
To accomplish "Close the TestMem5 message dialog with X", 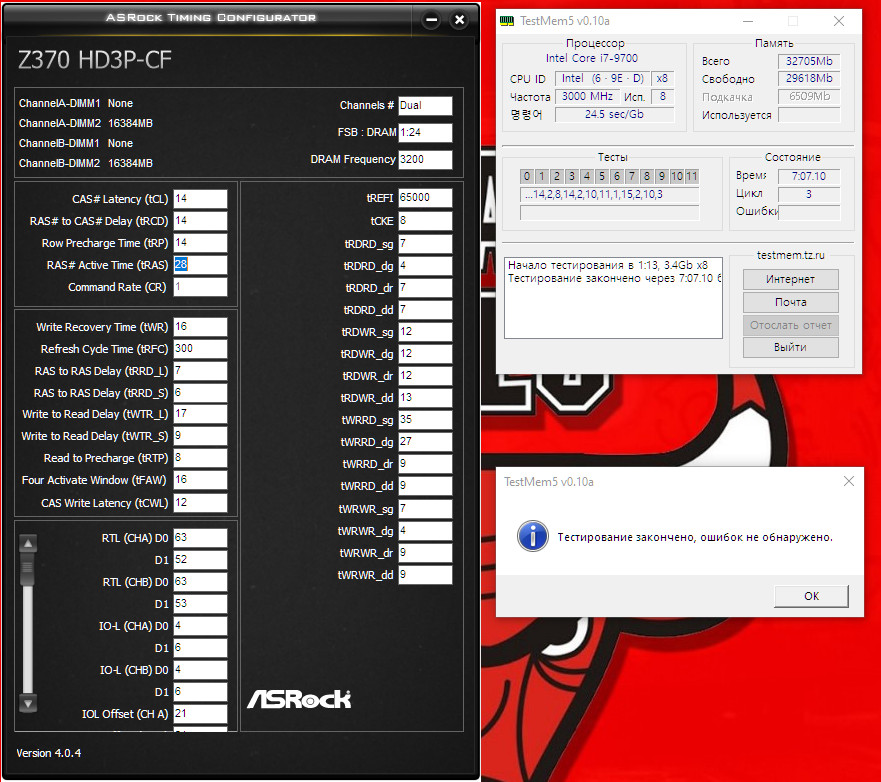I will point(848,481).
